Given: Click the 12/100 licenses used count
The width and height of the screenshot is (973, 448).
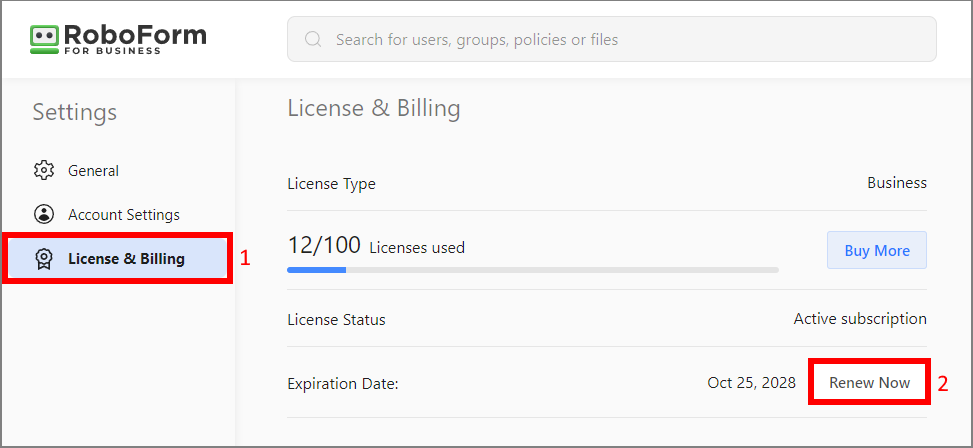Looking at the screenshot, I should 323,246.
